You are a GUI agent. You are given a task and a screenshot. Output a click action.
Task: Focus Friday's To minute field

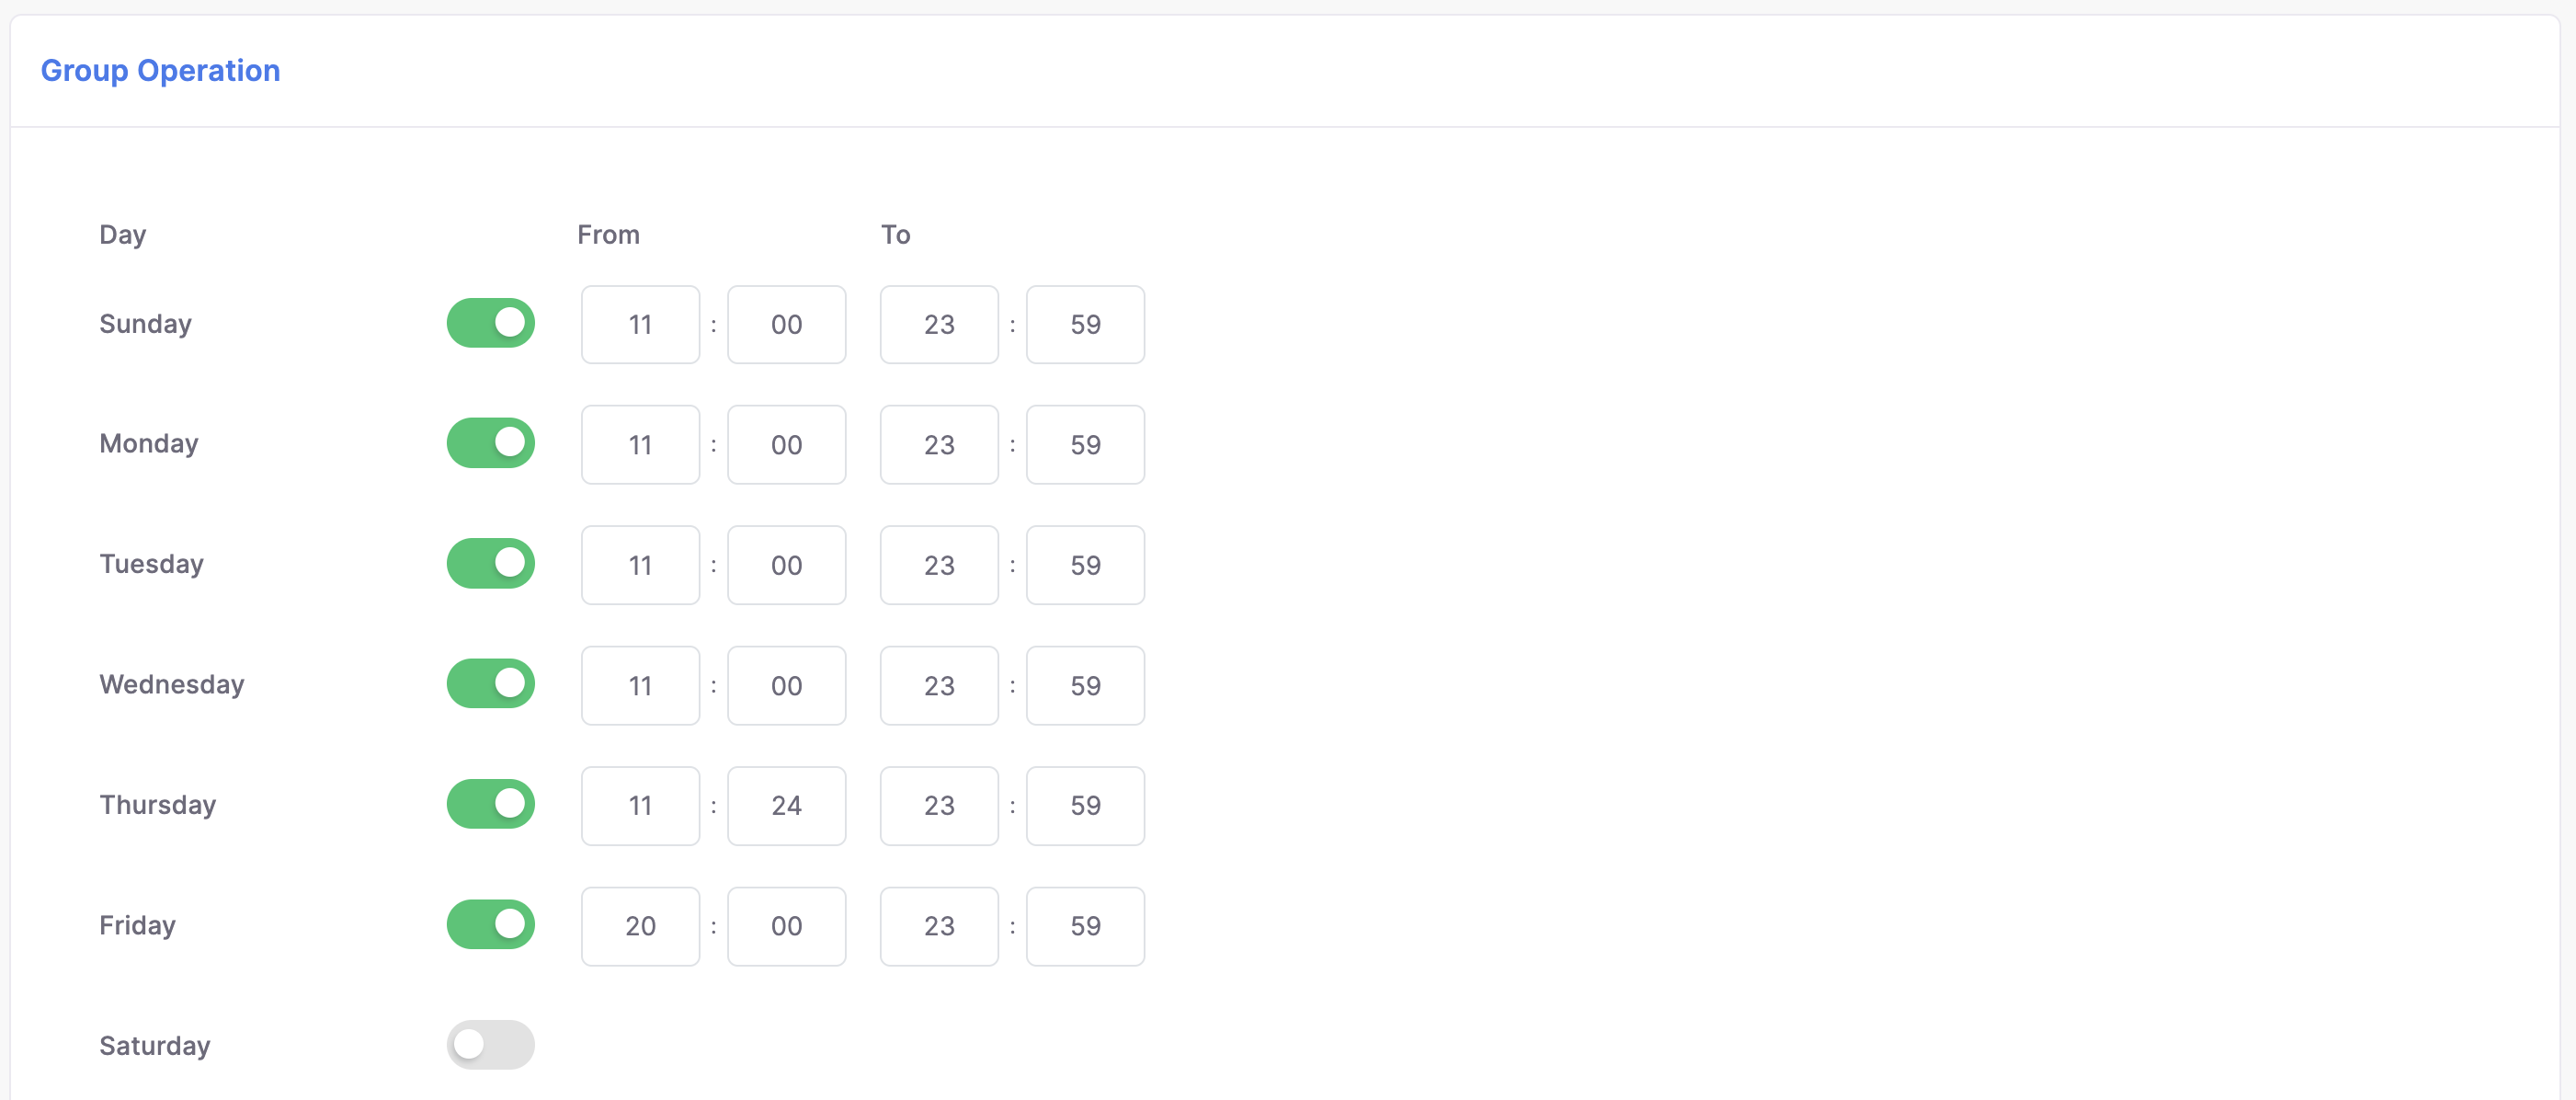point(1085,926)
